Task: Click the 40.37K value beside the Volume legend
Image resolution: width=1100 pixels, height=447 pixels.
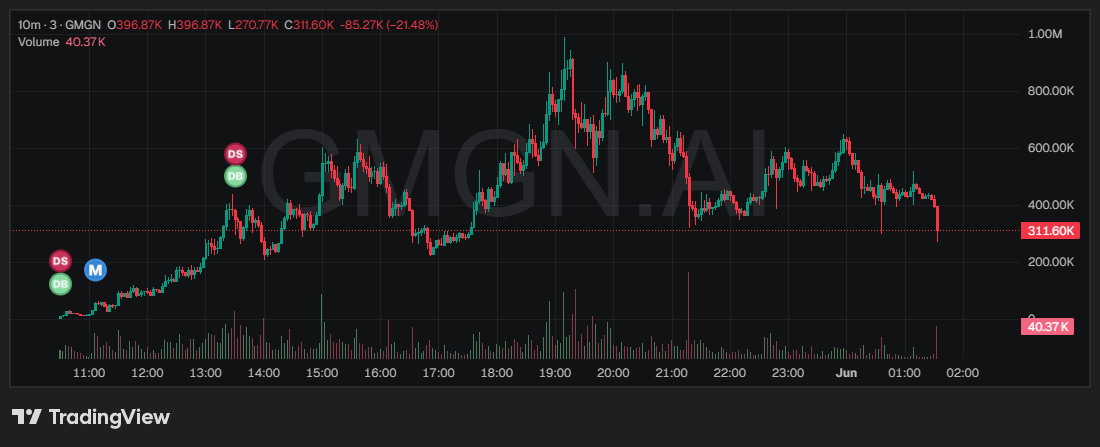Action: pyautogui.click(x=86, y=42)
